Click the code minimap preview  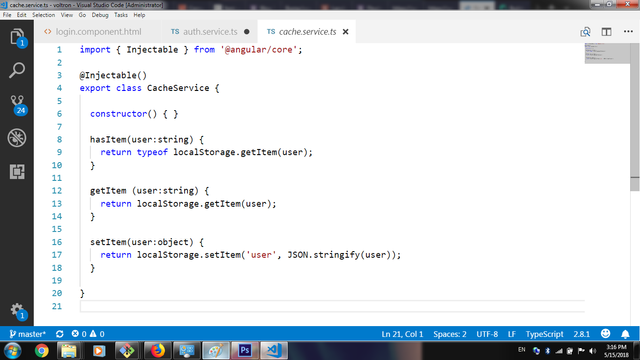(607, 53)
